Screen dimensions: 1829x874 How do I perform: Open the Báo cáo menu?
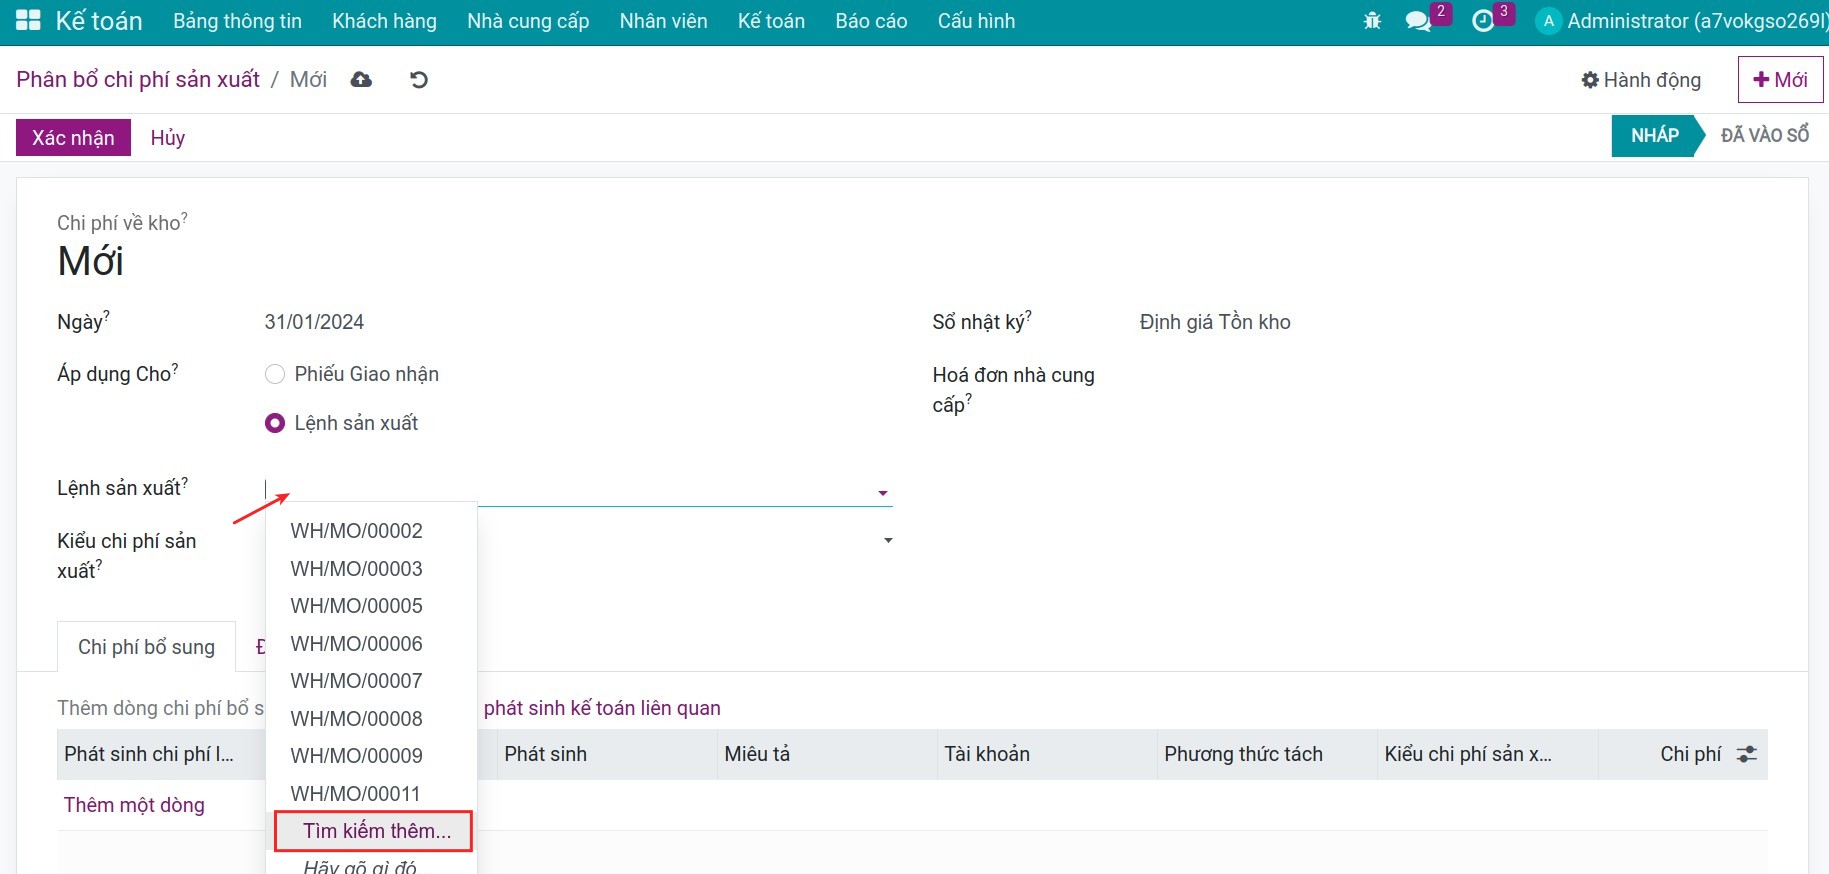click(871, 21)
